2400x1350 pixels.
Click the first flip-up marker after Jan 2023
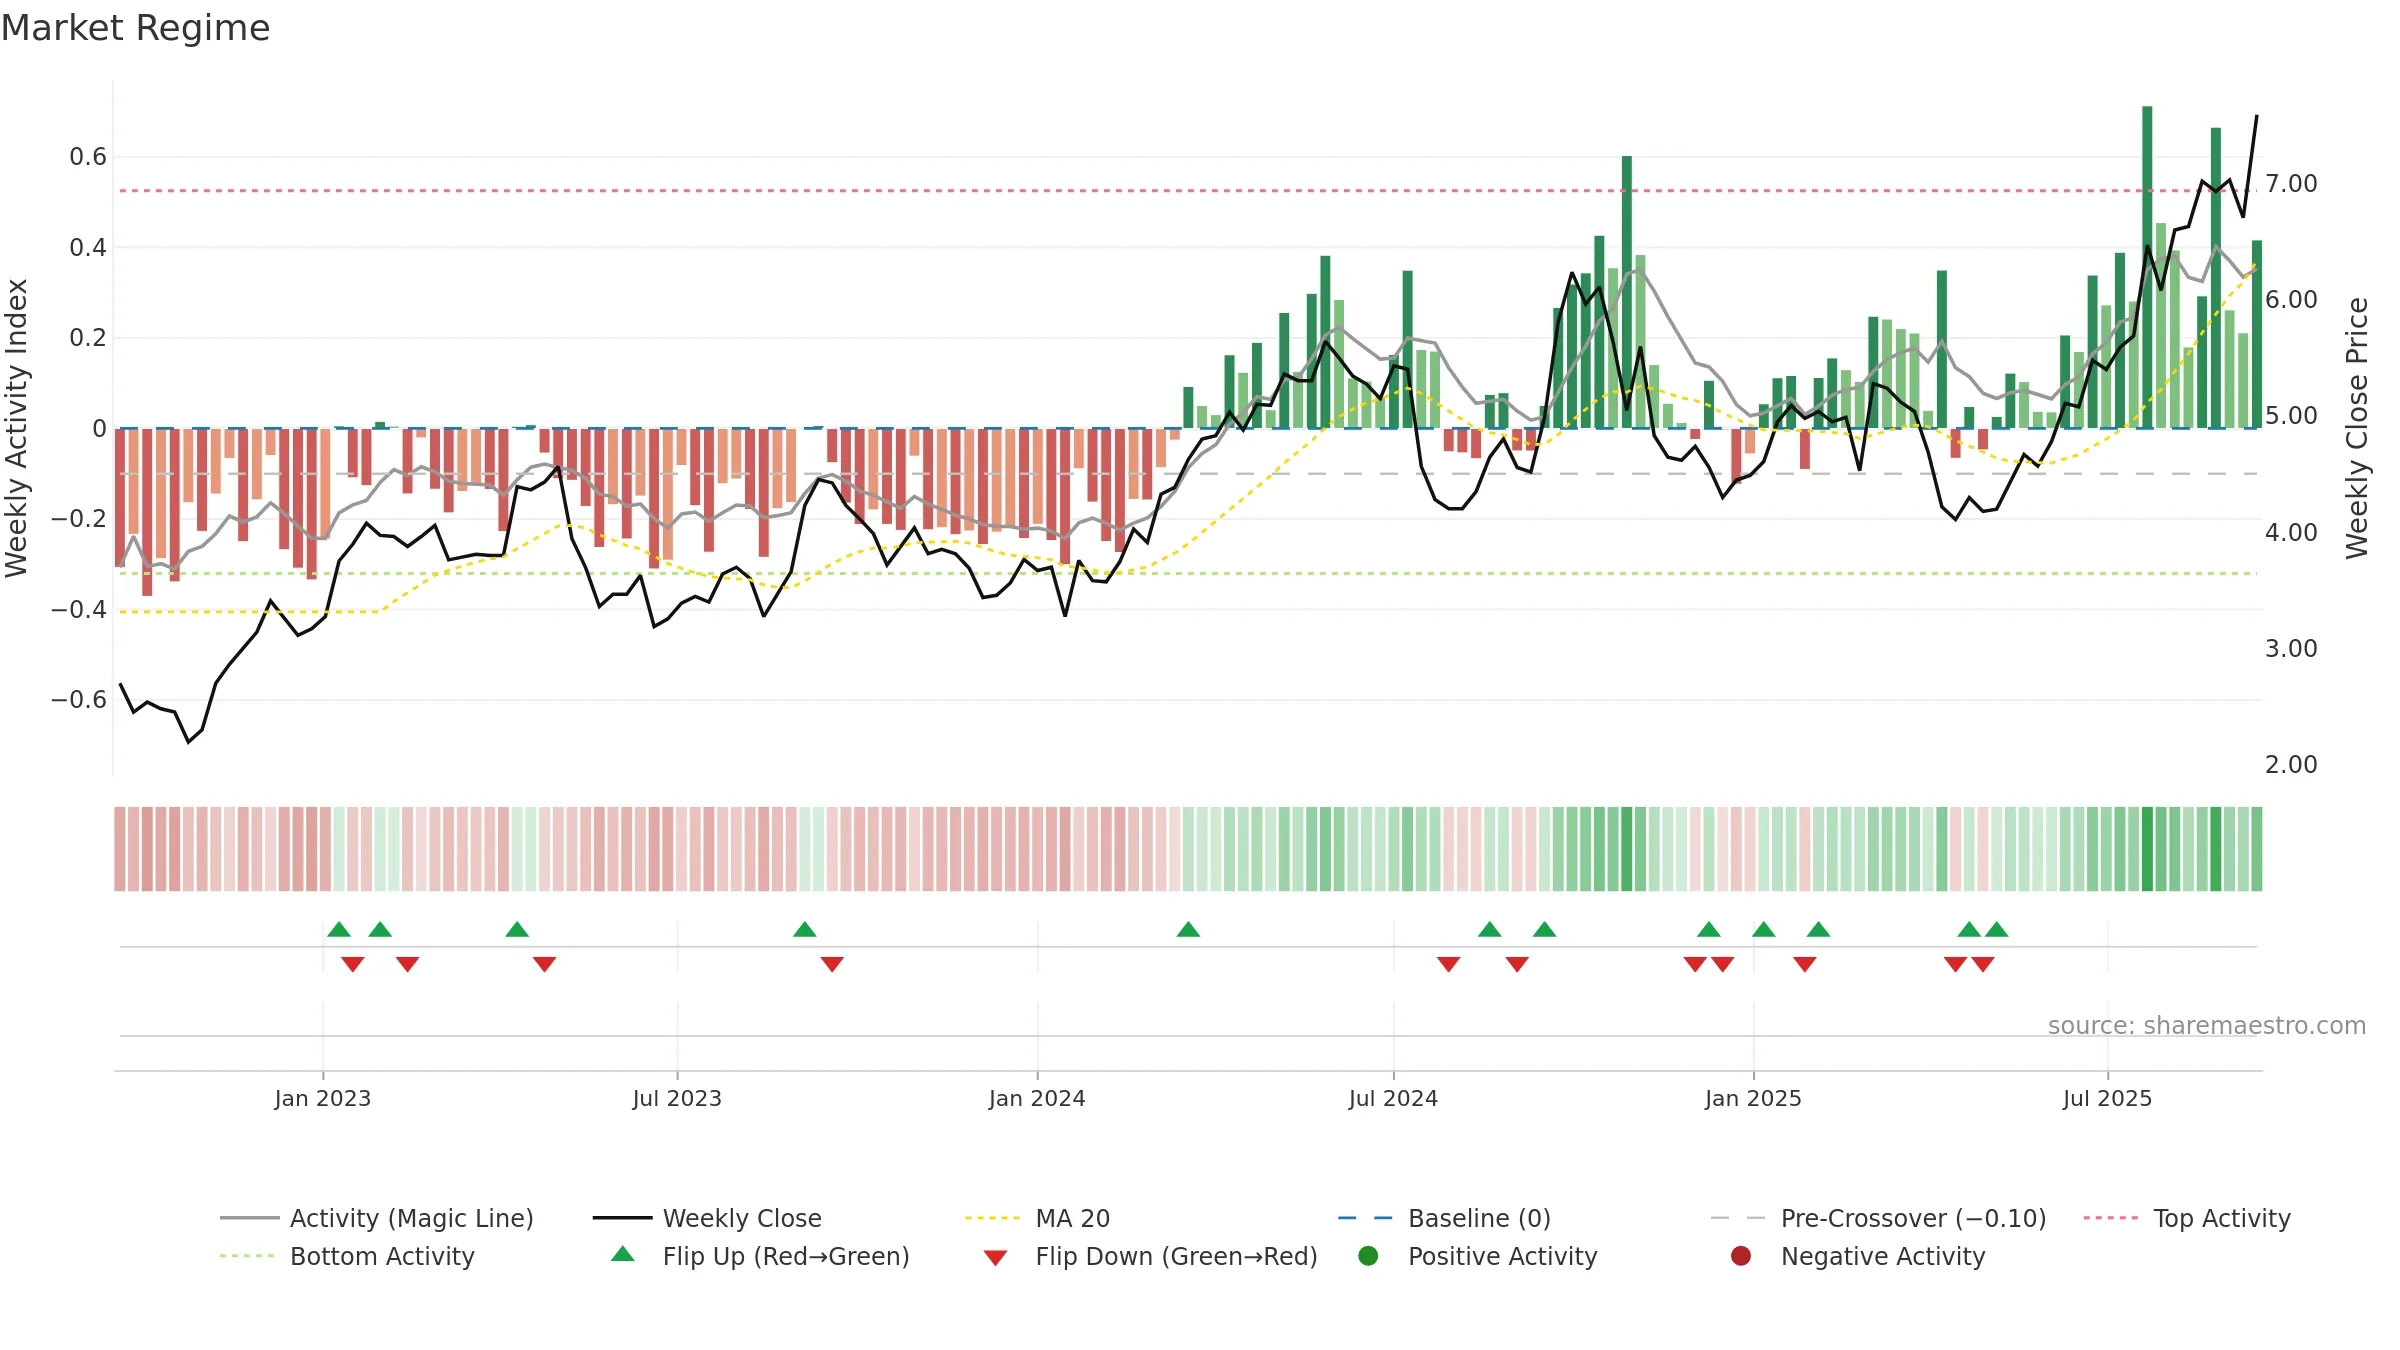339,929
